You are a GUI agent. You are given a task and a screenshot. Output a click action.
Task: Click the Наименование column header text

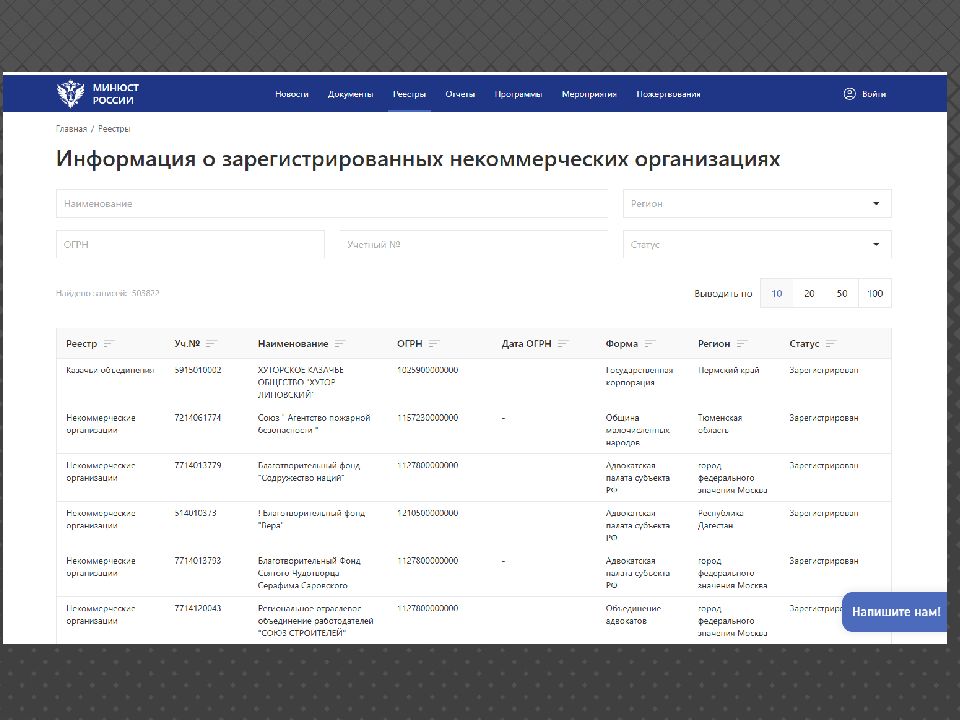pos(293,343)
